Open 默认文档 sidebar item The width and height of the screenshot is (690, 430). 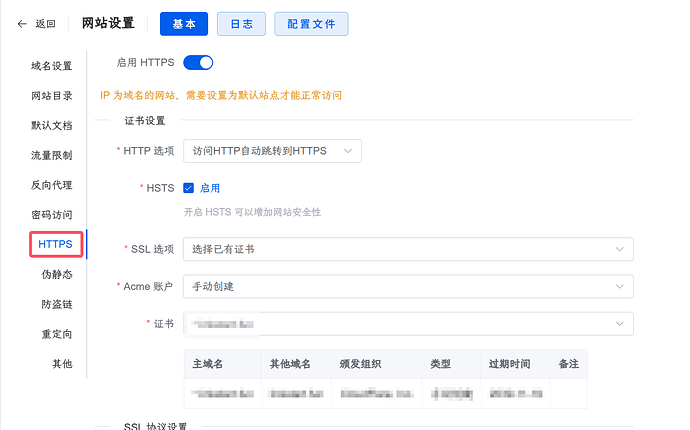(x=51, y=125)
